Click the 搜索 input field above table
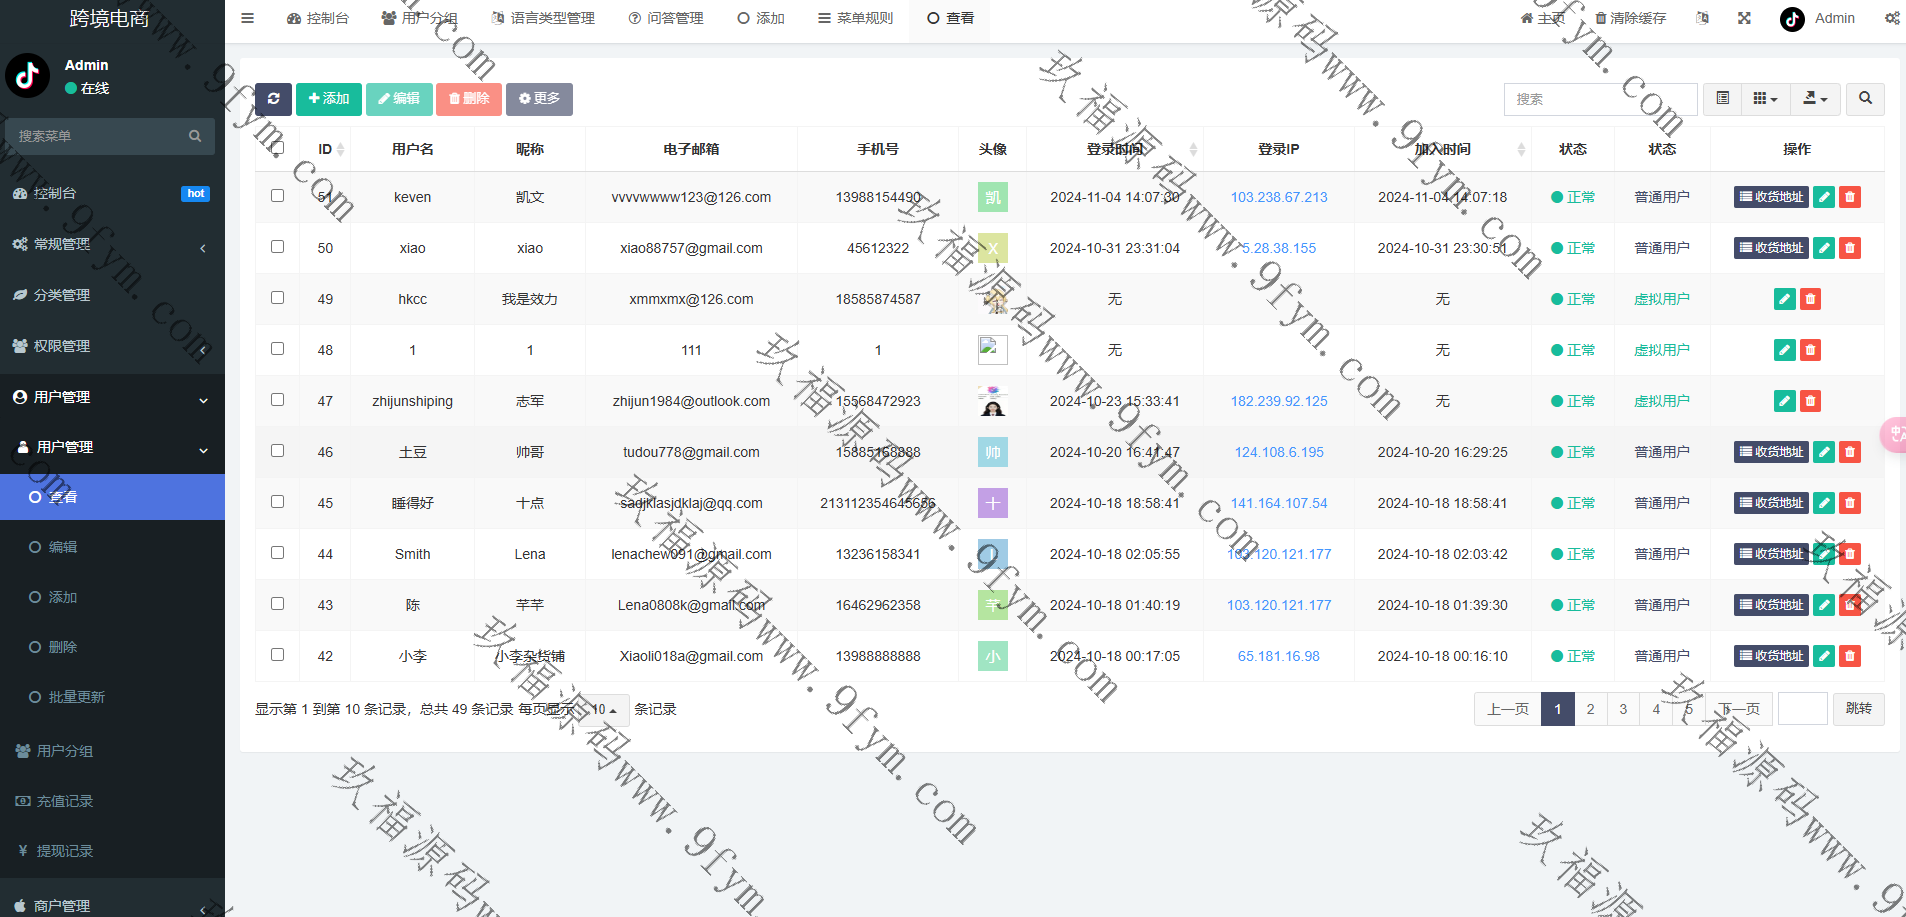The width and height of the screenshot is (1906, 917). (1600, 99)
